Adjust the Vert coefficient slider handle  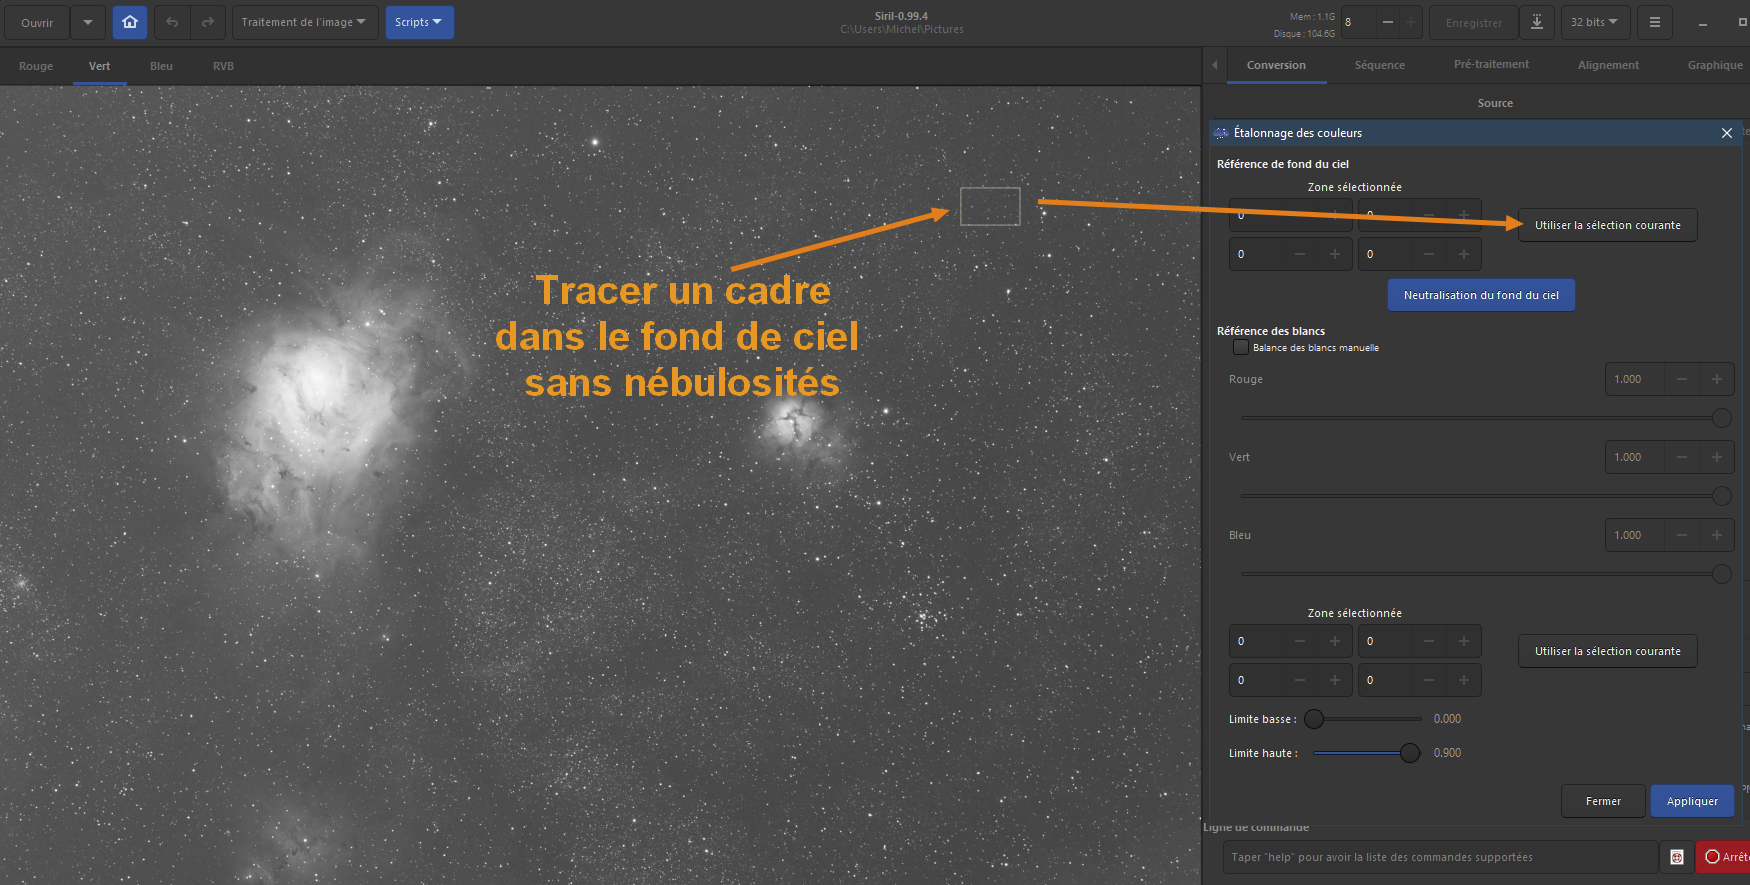(x=1722, y=496)
